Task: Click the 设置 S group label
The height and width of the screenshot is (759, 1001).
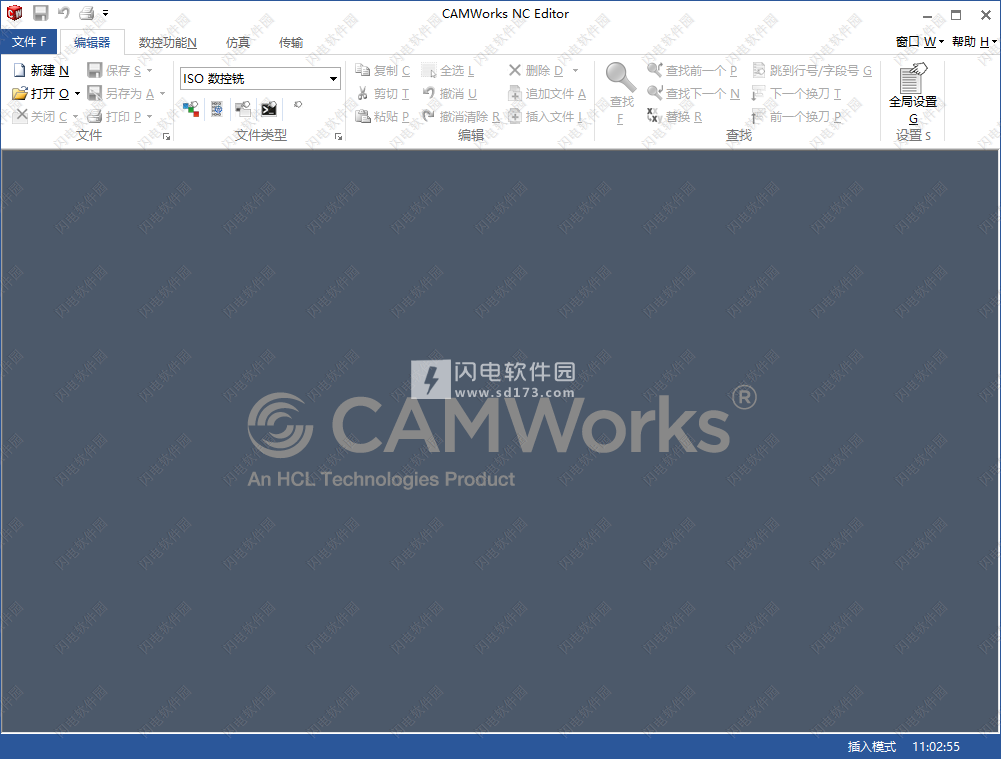Action: click(913, 135)
